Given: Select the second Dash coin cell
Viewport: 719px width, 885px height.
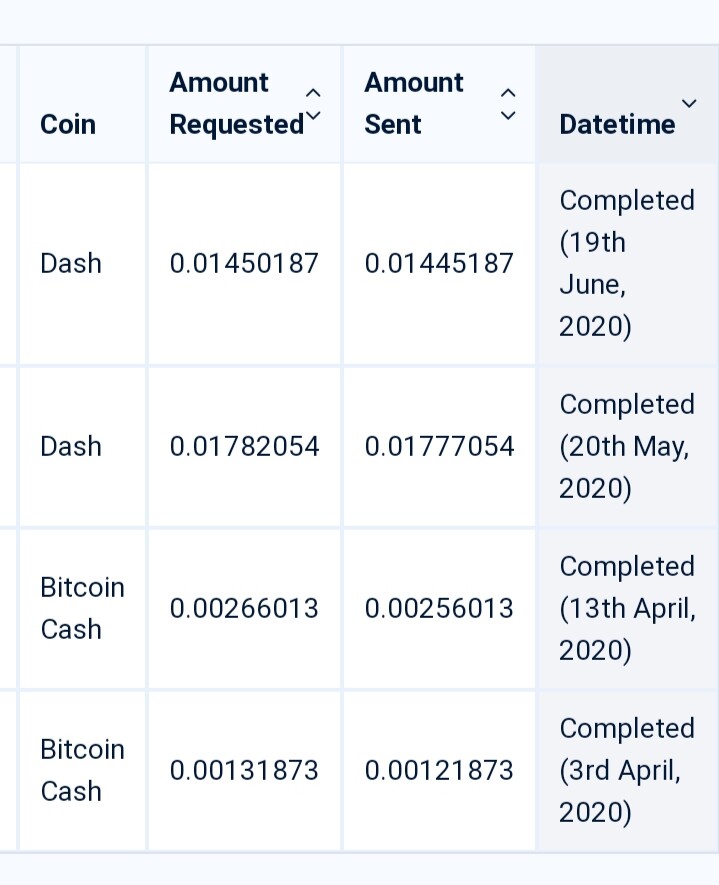Looking at the screenshot, I should click(71, 446).
